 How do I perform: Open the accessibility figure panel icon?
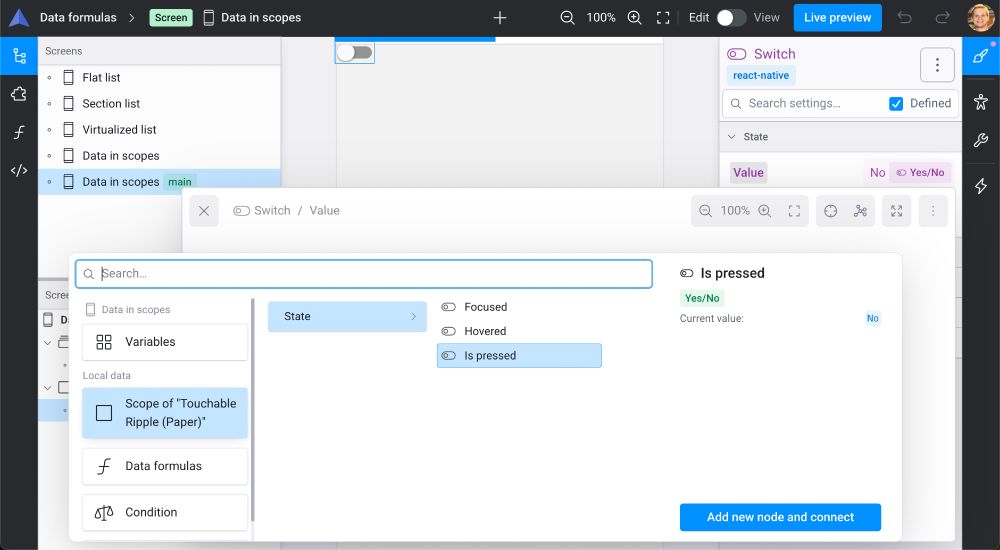point(981,101)
